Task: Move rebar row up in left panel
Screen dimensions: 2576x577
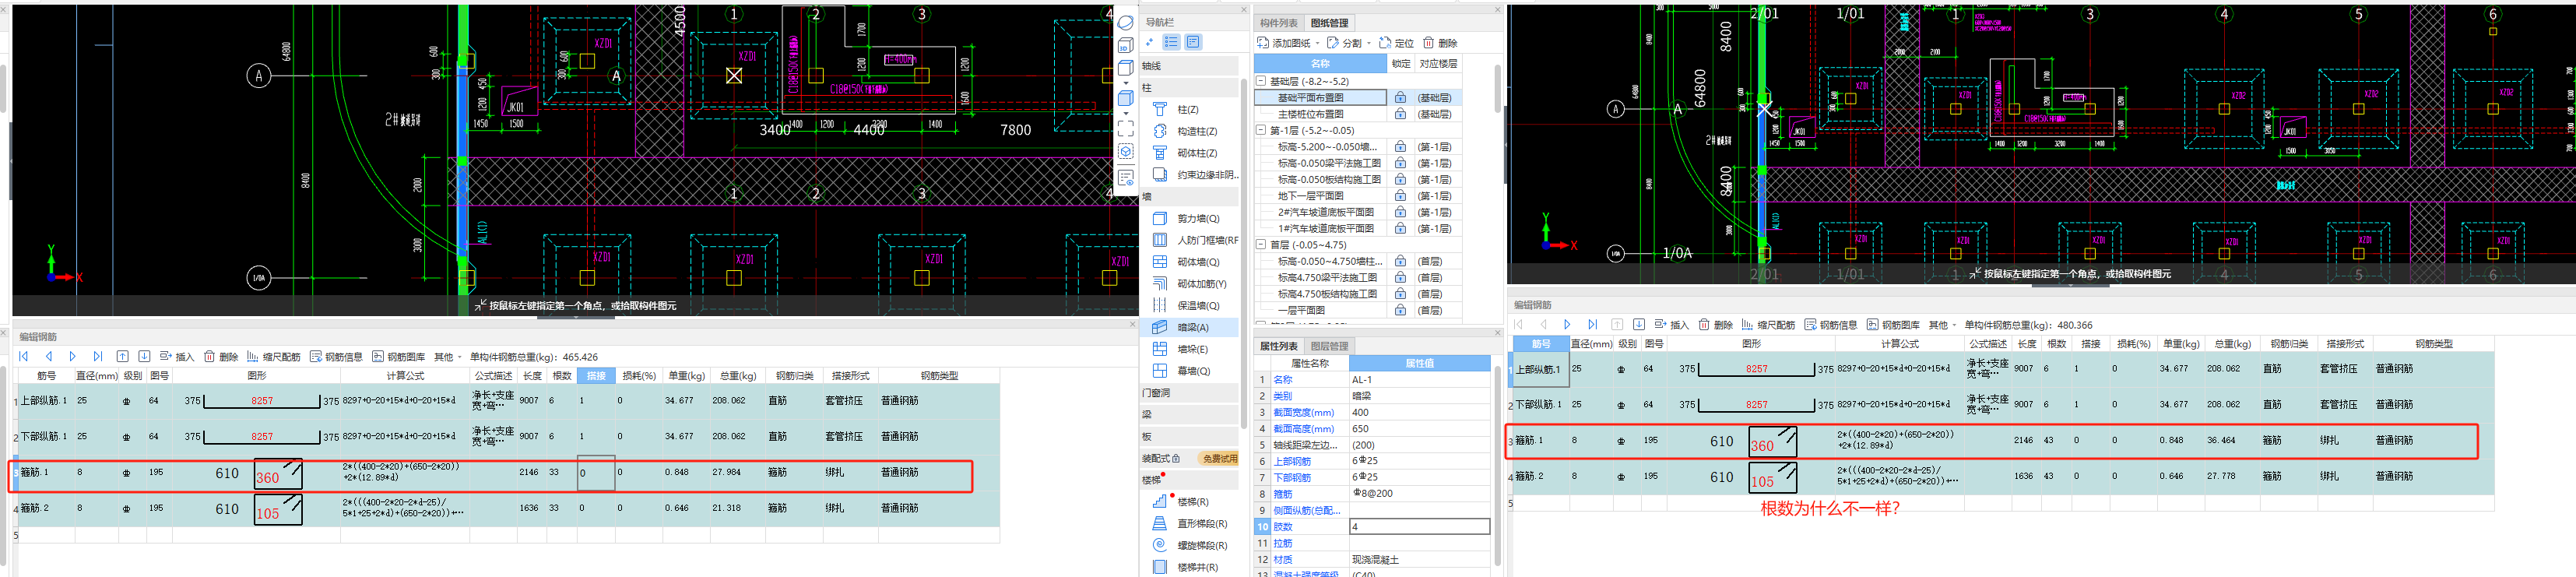Action: (x=122, y=356)
